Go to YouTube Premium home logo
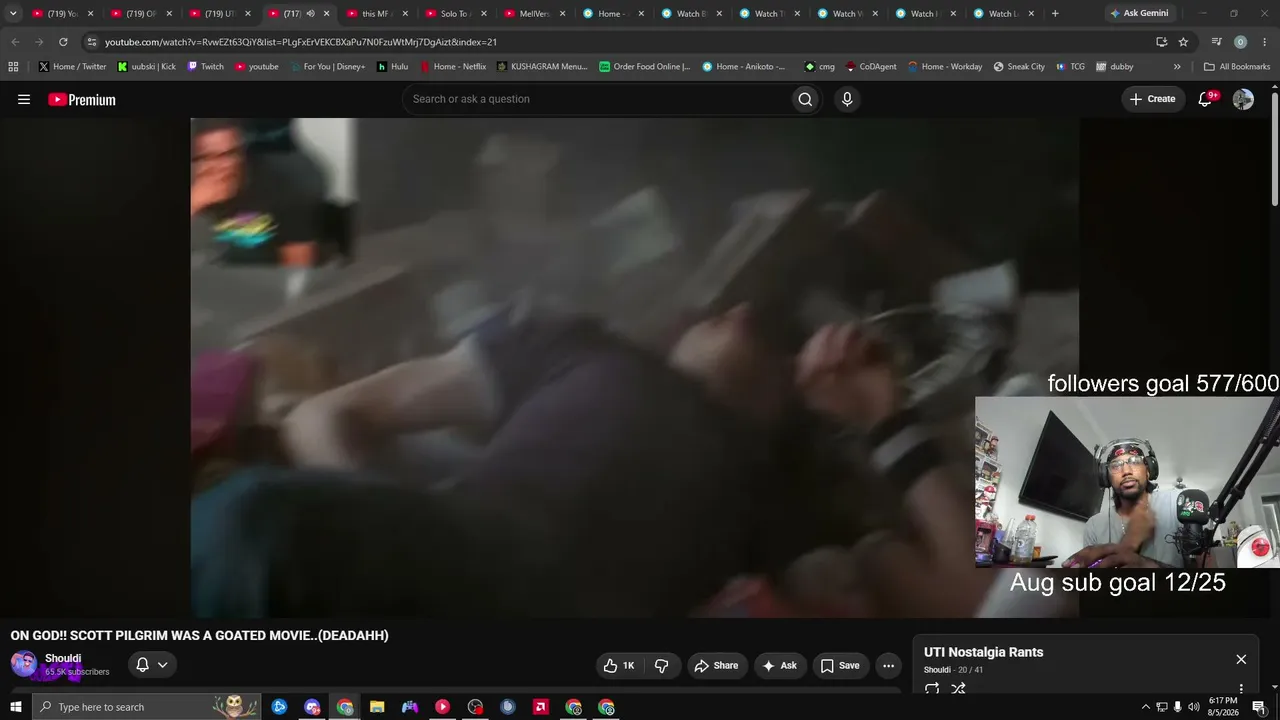This screenshot has width=1280, height=720. click(82, 99)
